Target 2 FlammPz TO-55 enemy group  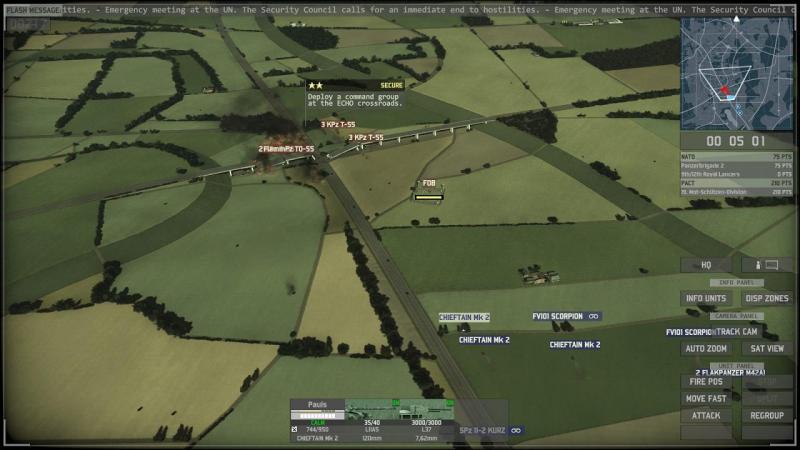[x=286, y=149]
